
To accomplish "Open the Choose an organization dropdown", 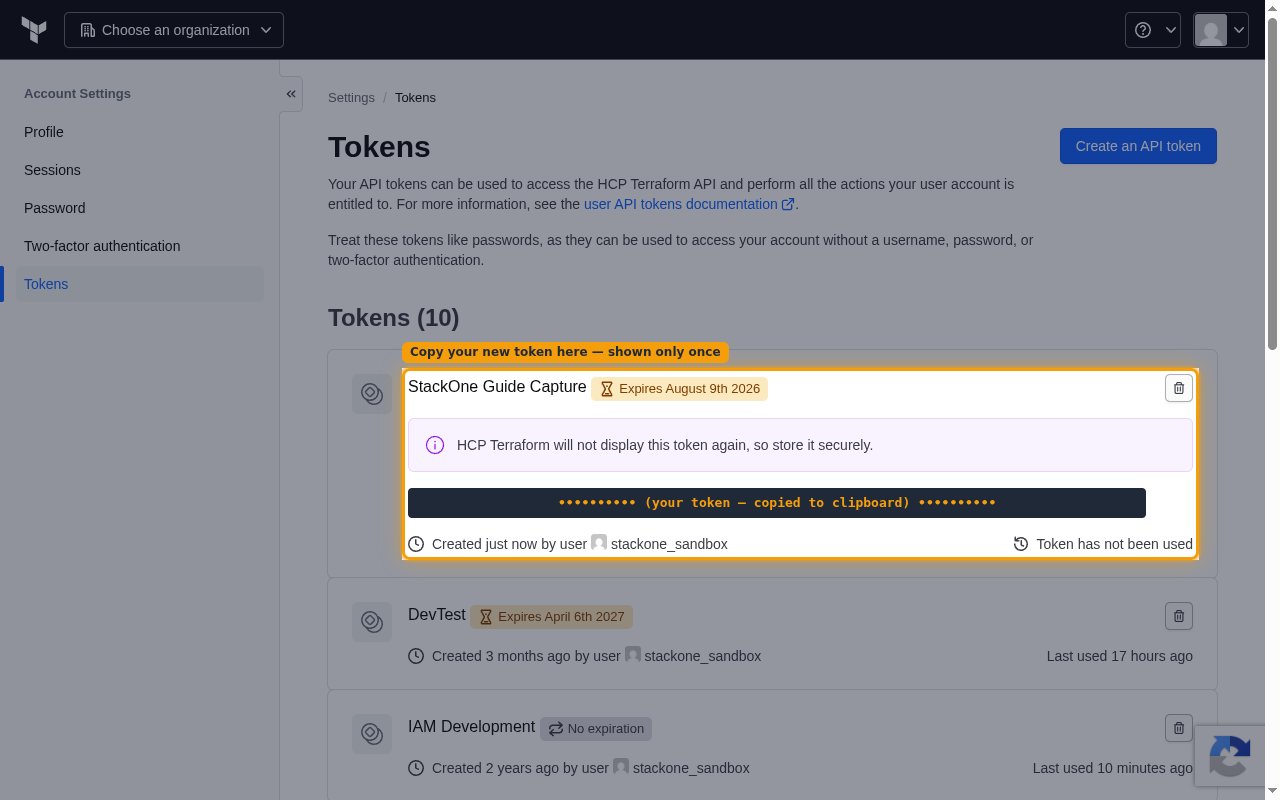I will coord(174,30).
